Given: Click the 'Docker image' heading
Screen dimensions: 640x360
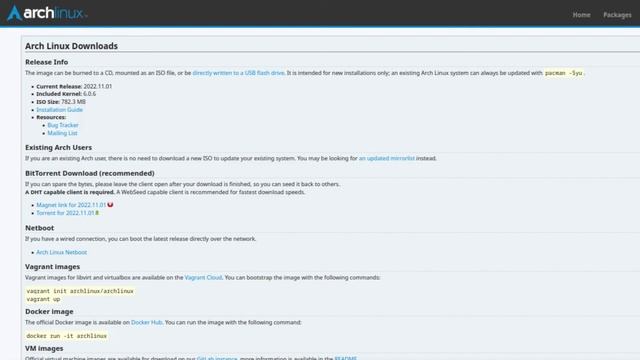Looking at the screenshot, I should (x=49, y=311).
